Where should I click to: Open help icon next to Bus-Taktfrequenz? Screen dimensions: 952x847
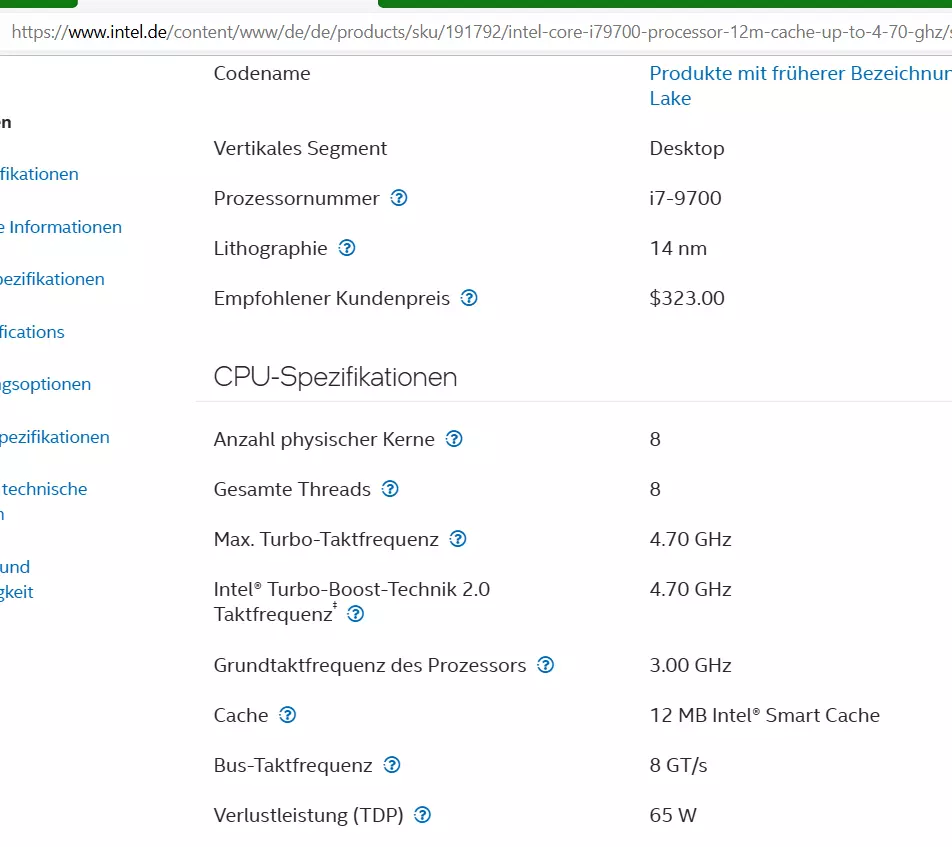392,765
